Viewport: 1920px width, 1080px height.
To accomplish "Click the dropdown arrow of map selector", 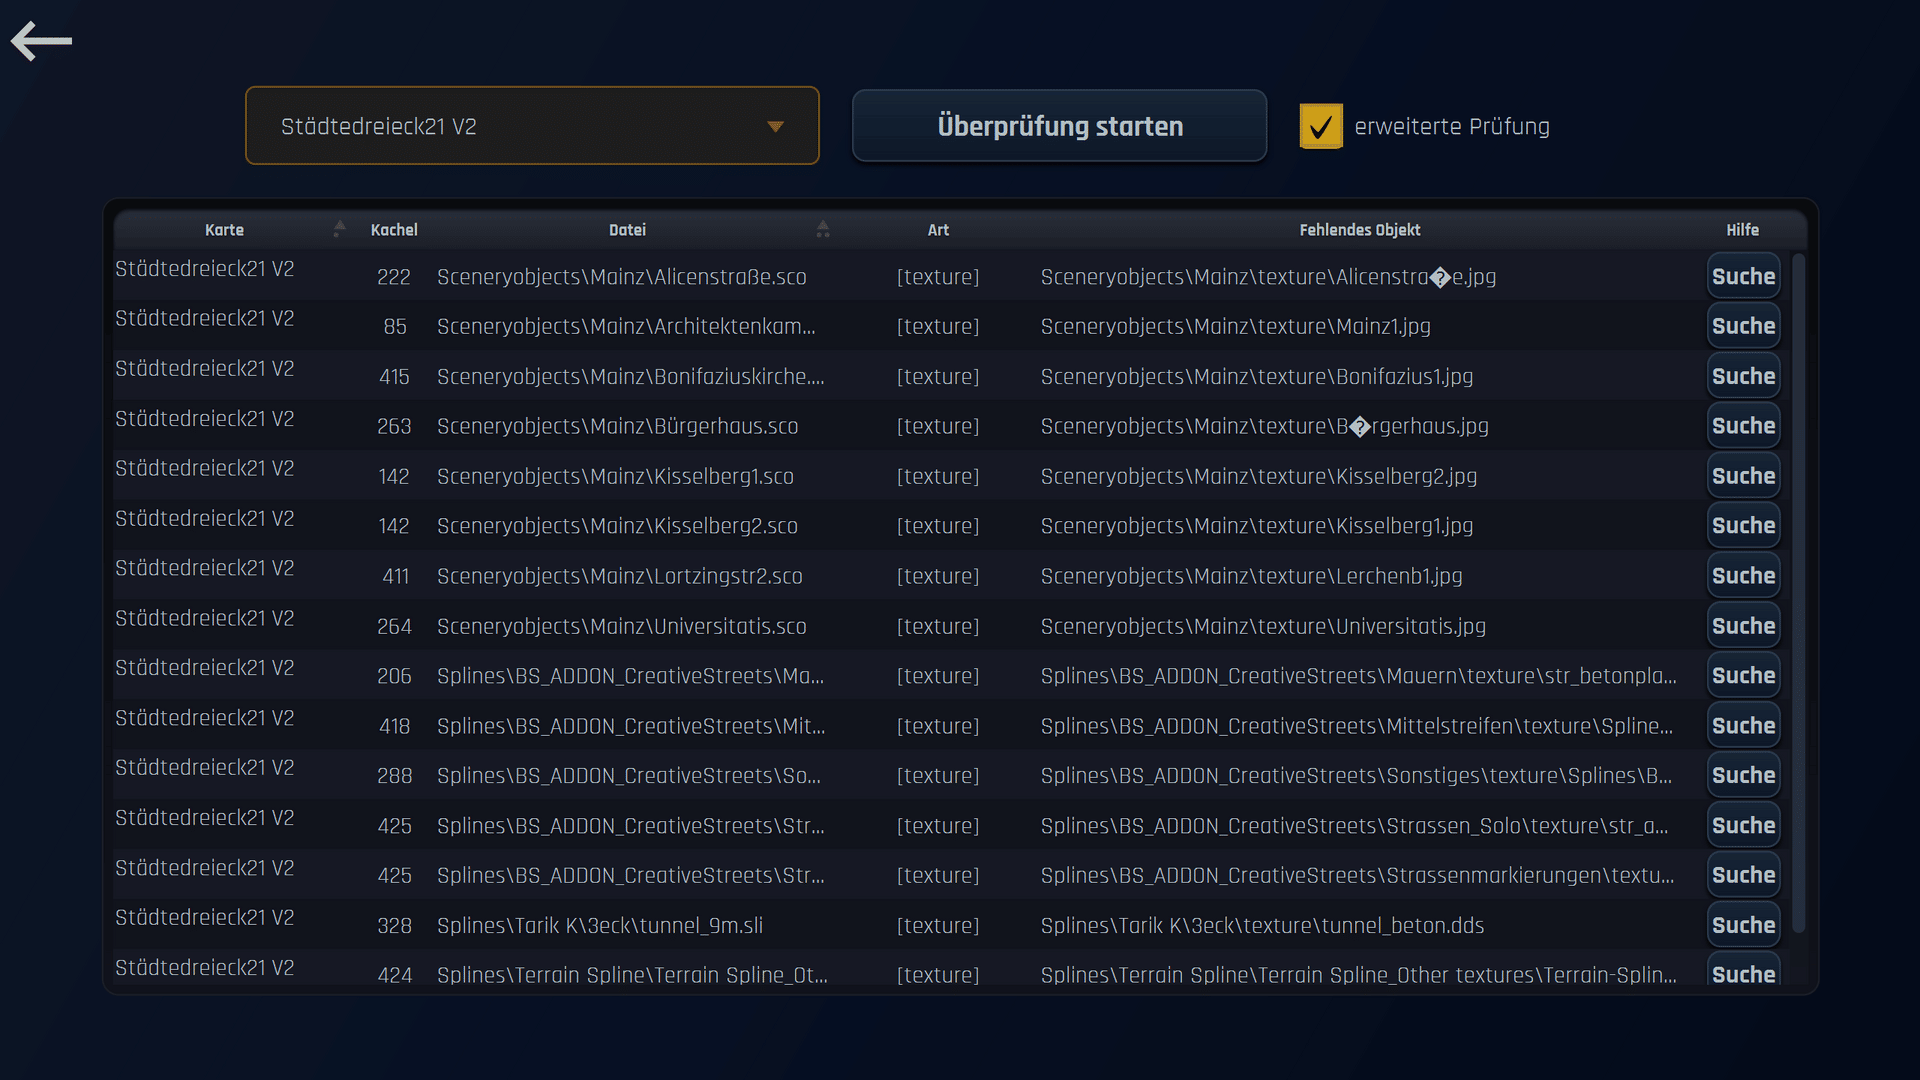I will coord(775,127).
